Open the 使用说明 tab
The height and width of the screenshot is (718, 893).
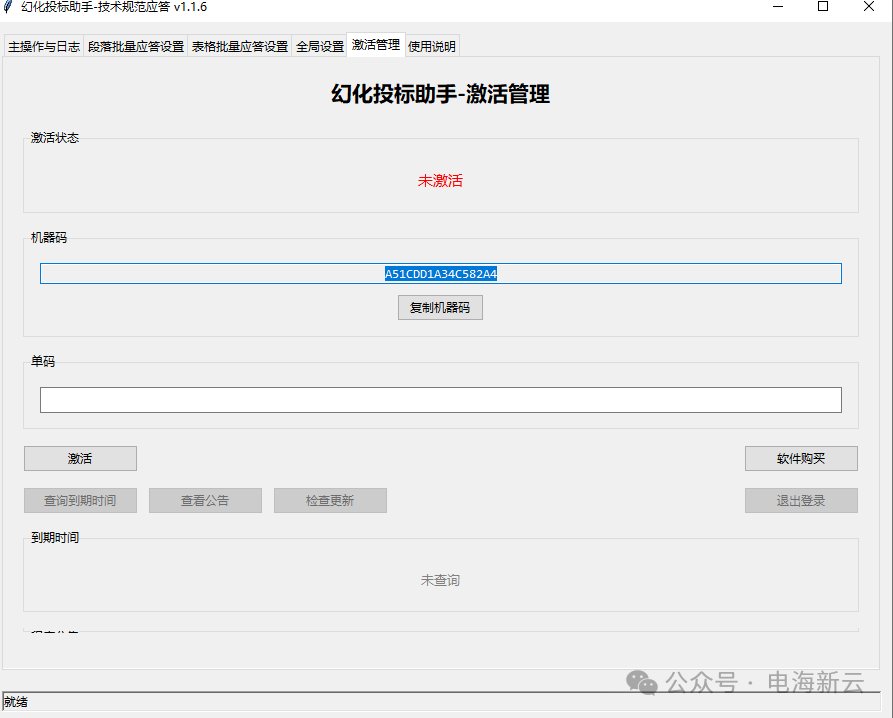pyautogui.click(x=431, y=45)
